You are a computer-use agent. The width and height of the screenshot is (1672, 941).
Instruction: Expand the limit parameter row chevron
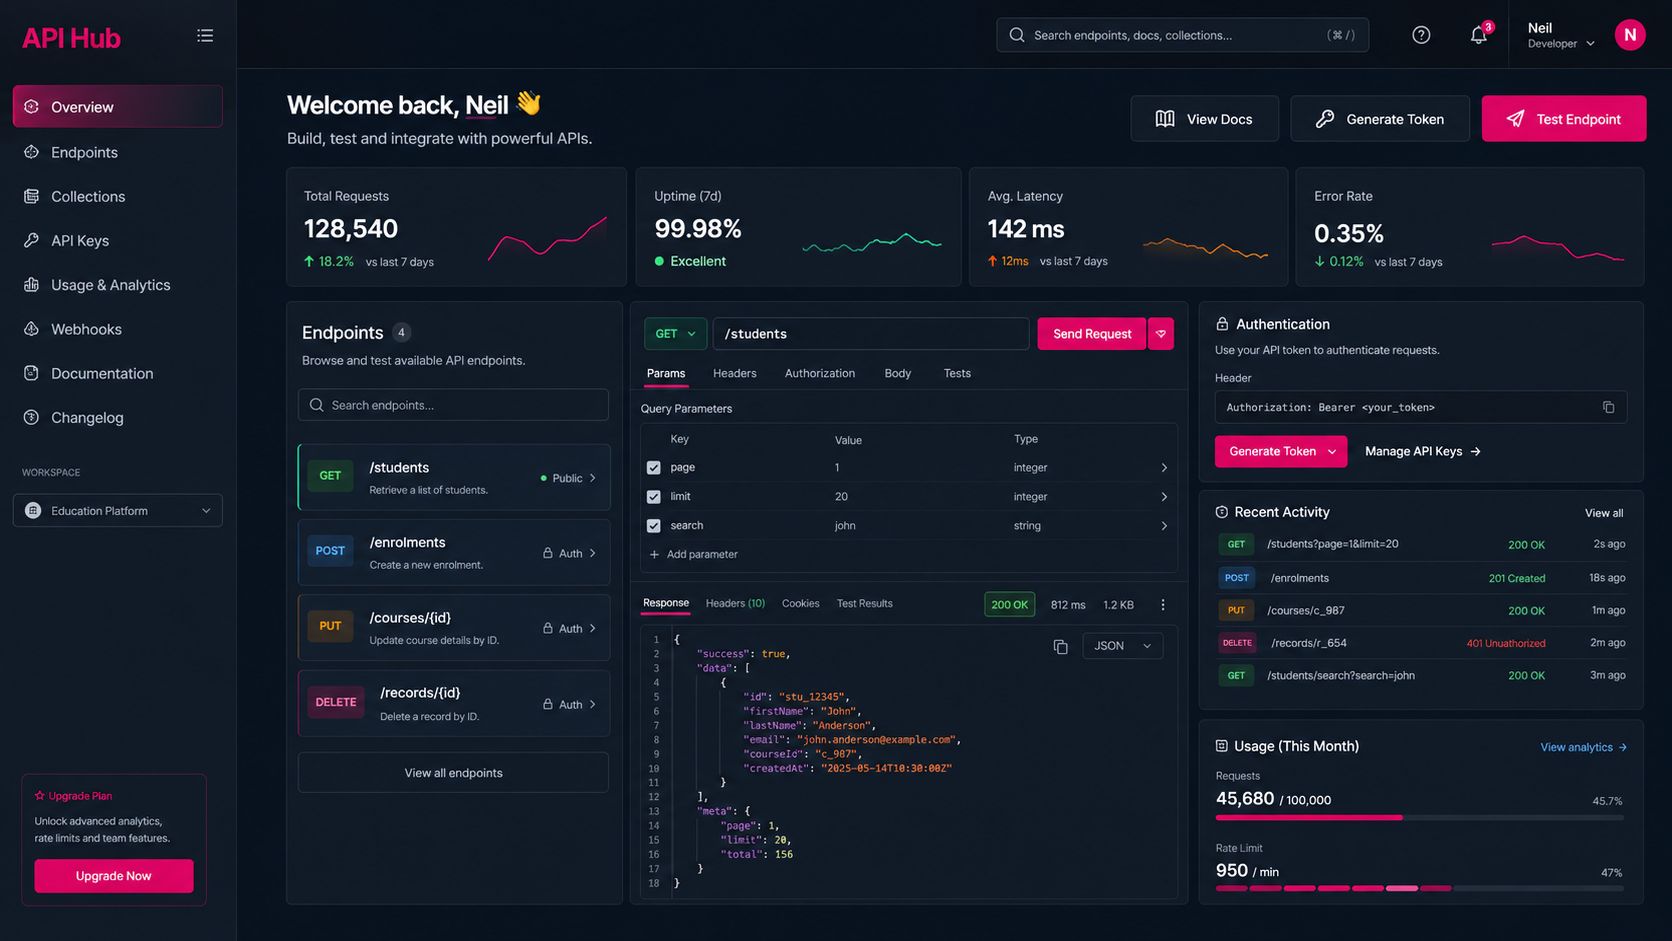[1164, 497]
